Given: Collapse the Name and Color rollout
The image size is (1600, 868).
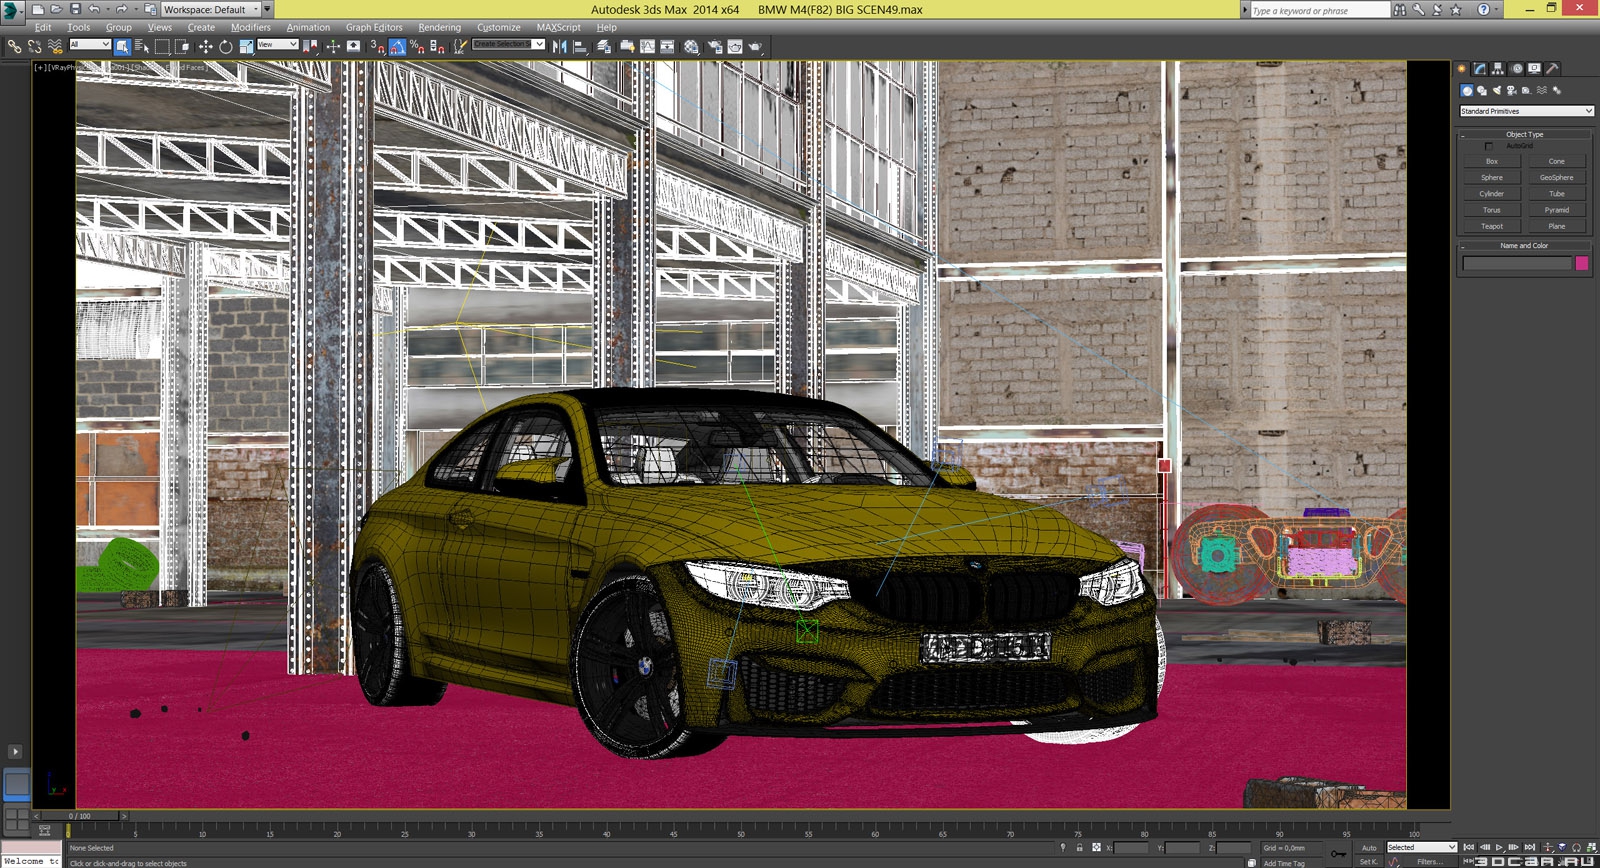Looking at the screenshot, I should [1524, 245].
